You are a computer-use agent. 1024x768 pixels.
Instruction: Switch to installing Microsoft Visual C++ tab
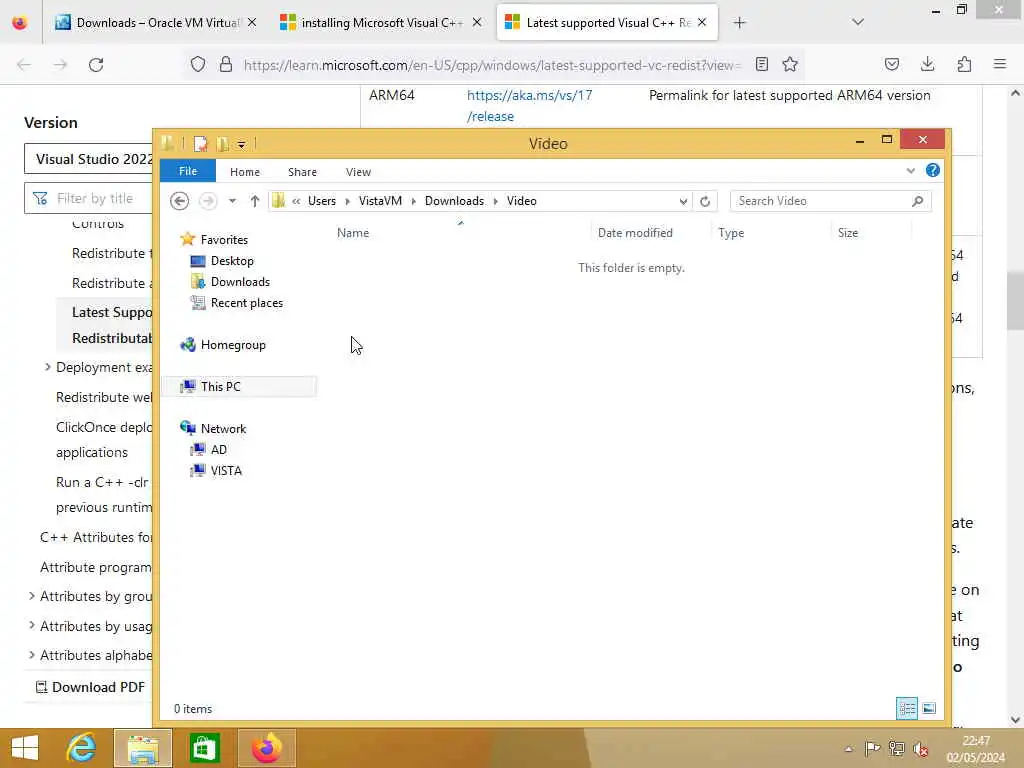point(381,23)
